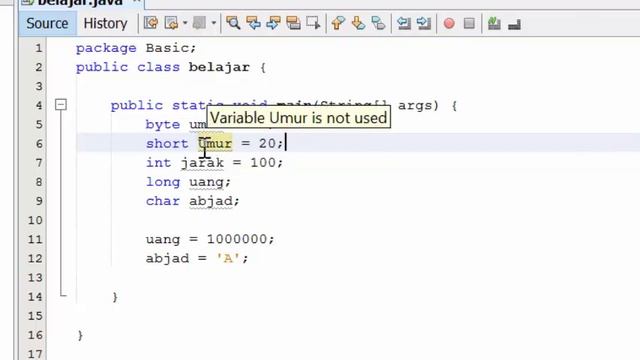Click Find Selection magnifier icon
Screen dimensions: 640x360
pos(233,23)
